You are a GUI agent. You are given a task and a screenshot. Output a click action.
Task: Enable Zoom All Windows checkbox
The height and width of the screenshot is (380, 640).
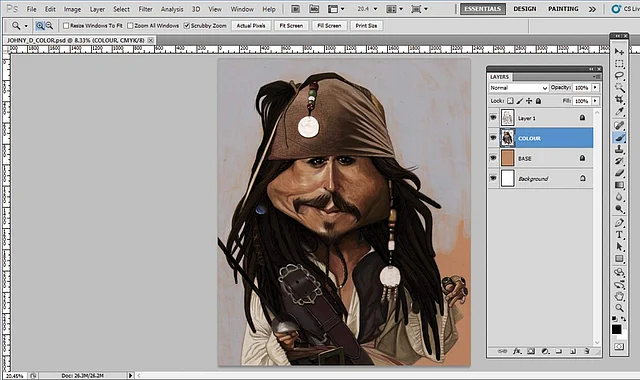[130, 26]
